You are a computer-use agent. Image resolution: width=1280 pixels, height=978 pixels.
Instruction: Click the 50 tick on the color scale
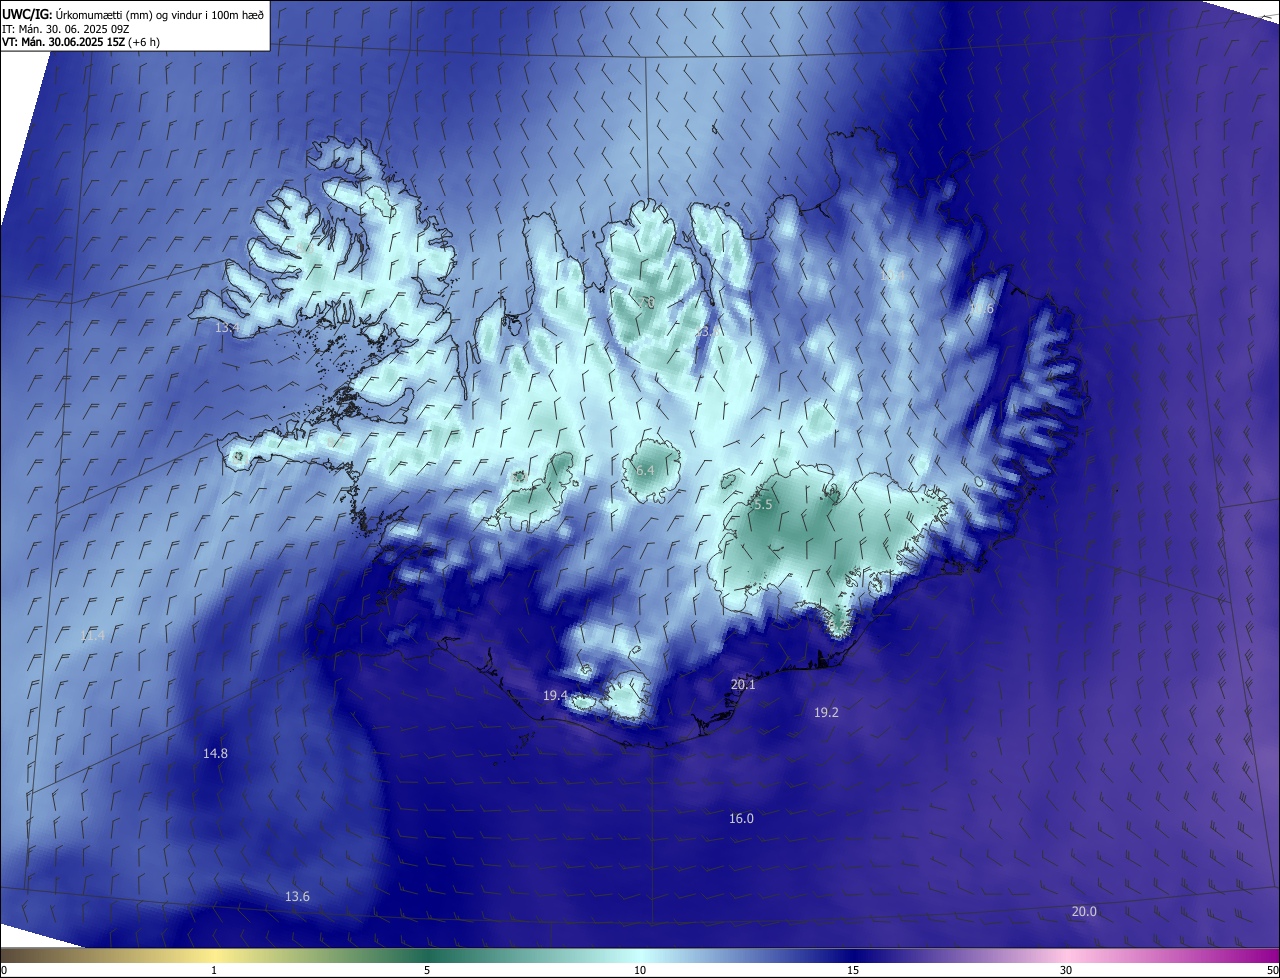point(1272,970)
